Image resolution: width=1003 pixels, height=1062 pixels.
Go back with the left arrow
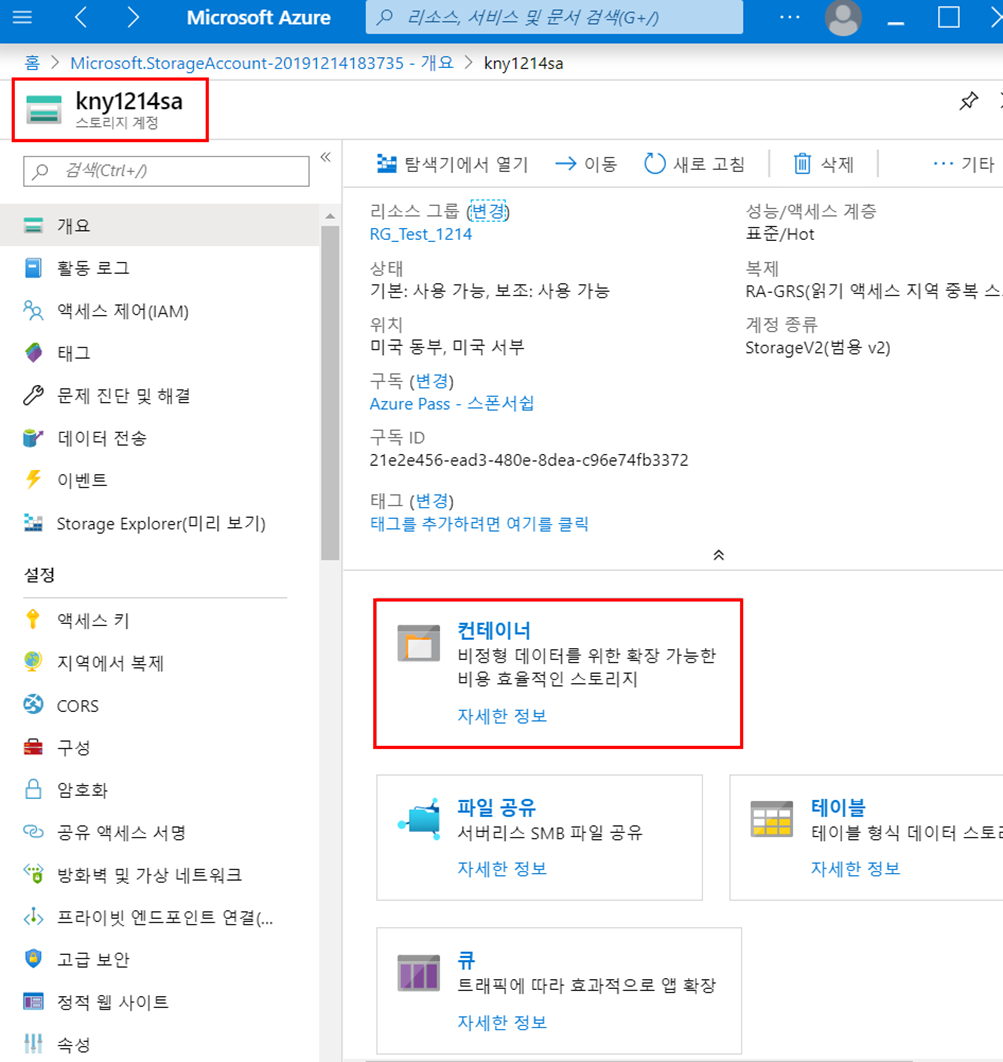pos(81,17)
